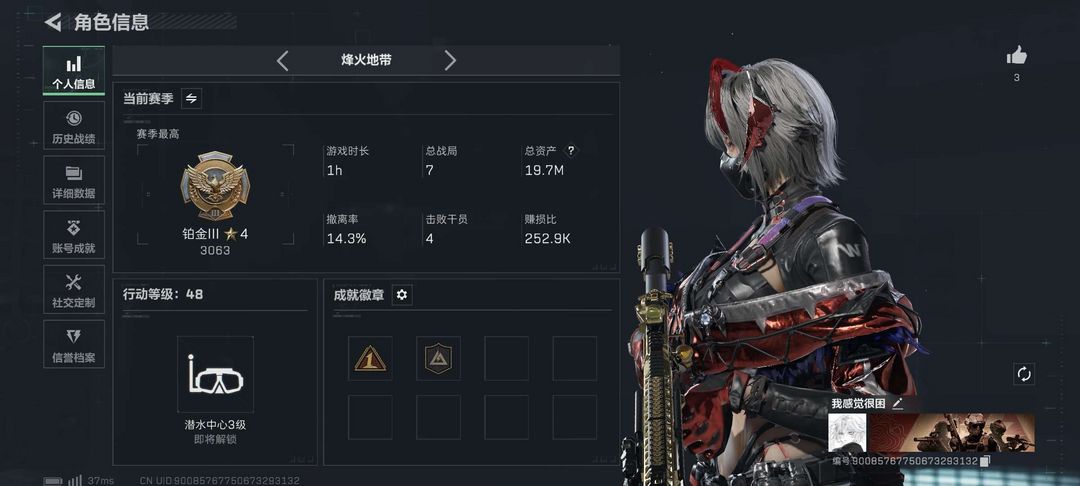
Task: Open 账号成就 in the sidebar
Action: click(74, 235)
